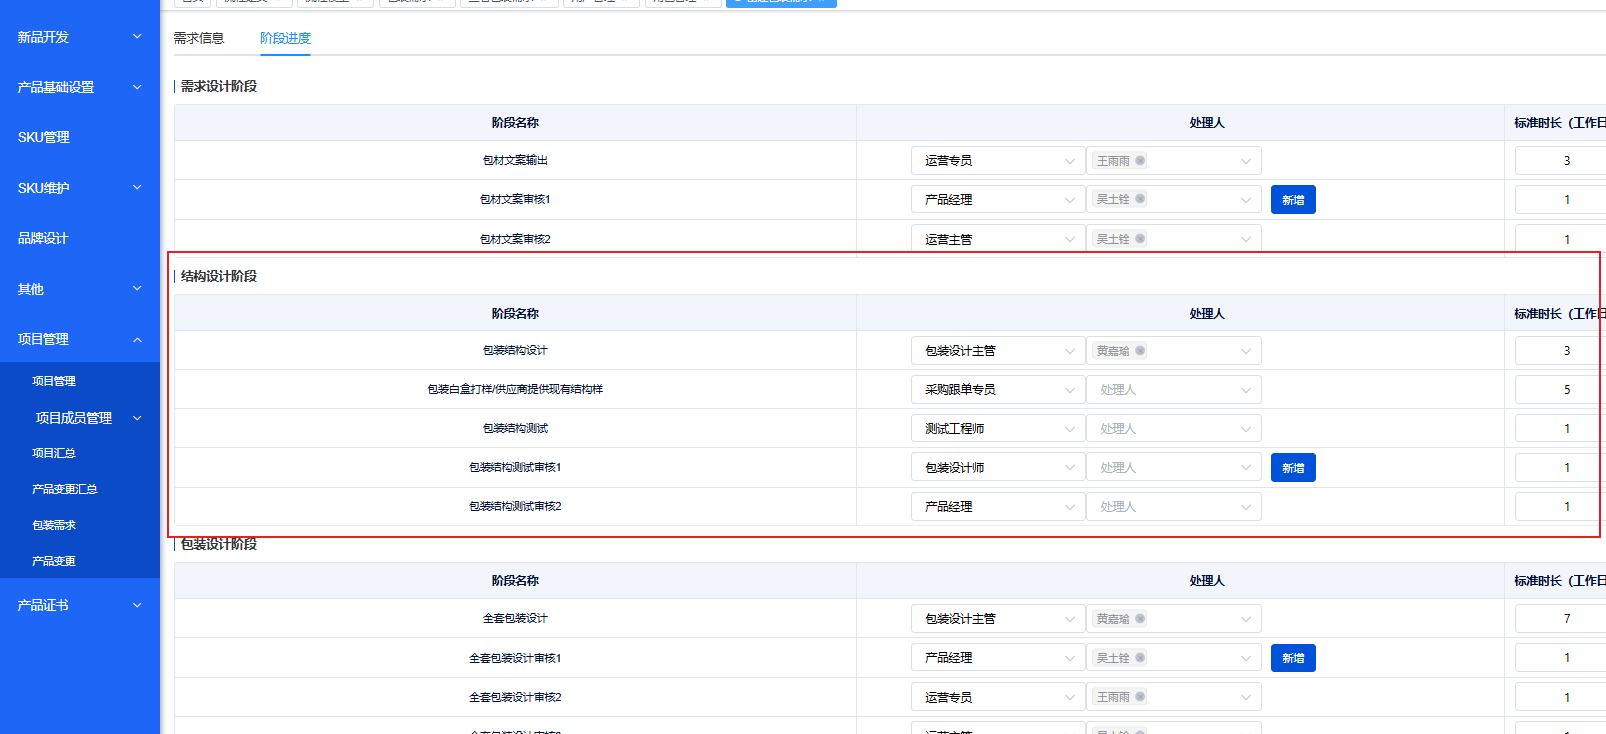Remove 王雨雨 tag in 全套包装设计审核2 row
Image resolution: width=1606 pixels, height=734 pixels.
pos(1140,697)
